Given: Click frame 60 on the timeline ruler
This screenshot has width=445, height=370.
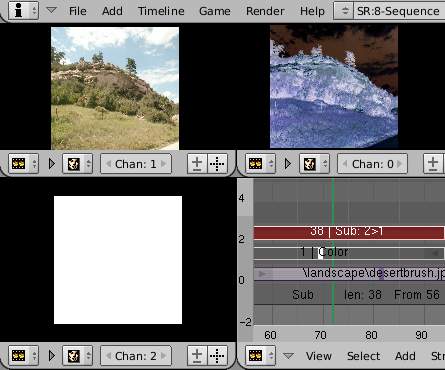Looking at the screenshot, I should [x=270, y=335].
